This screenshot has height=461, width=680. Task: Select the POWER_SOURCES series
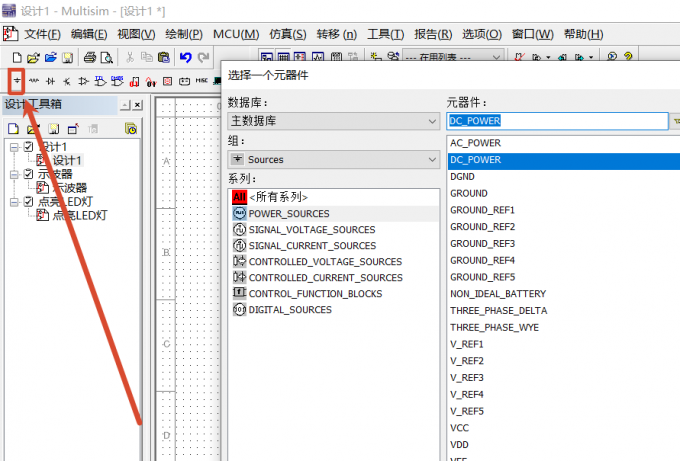click(334, 213)
